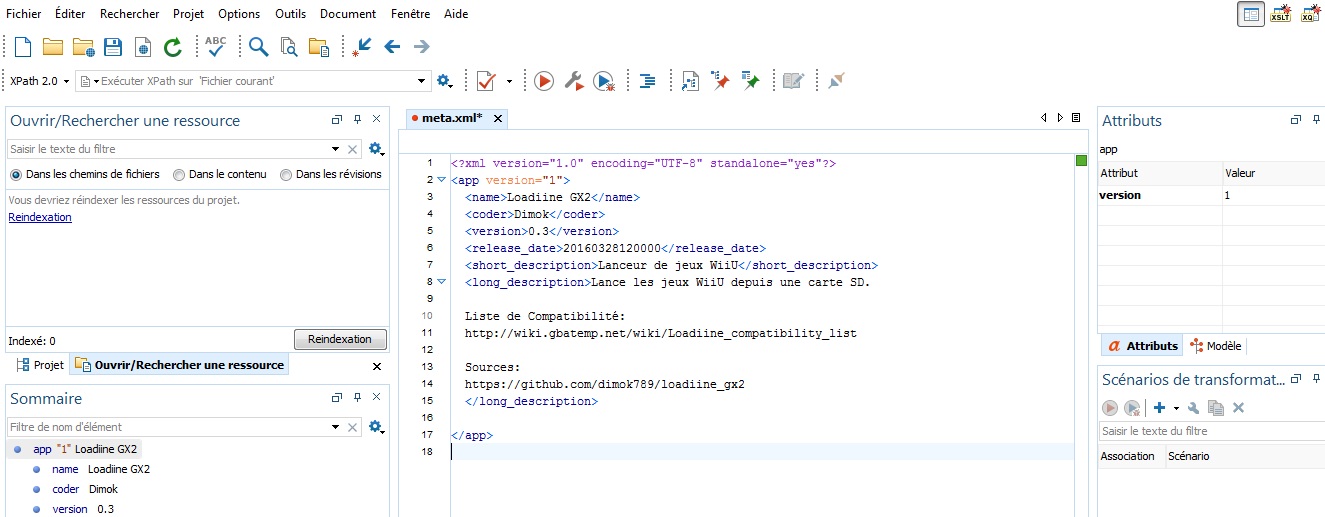Click the Format and indent icon
Screen dimensions: 1325x517
(648, 81)
